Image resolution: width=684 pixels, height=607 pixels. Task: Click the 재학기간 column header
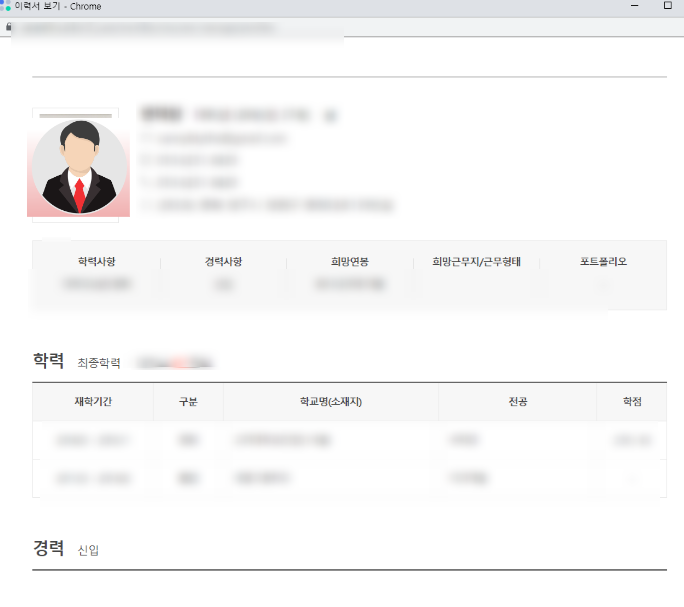click(x=93, y=401)
